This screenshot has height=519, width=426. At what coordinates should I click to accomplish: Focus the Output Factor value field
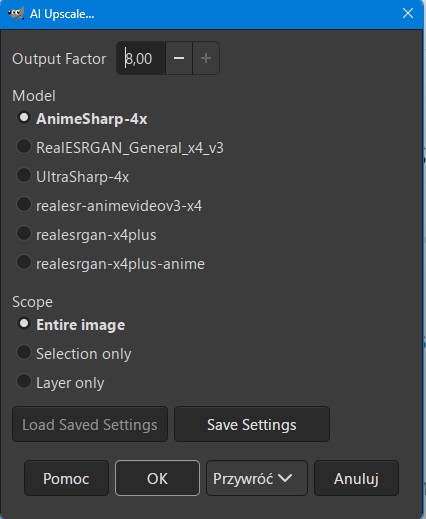pos(141,58)
